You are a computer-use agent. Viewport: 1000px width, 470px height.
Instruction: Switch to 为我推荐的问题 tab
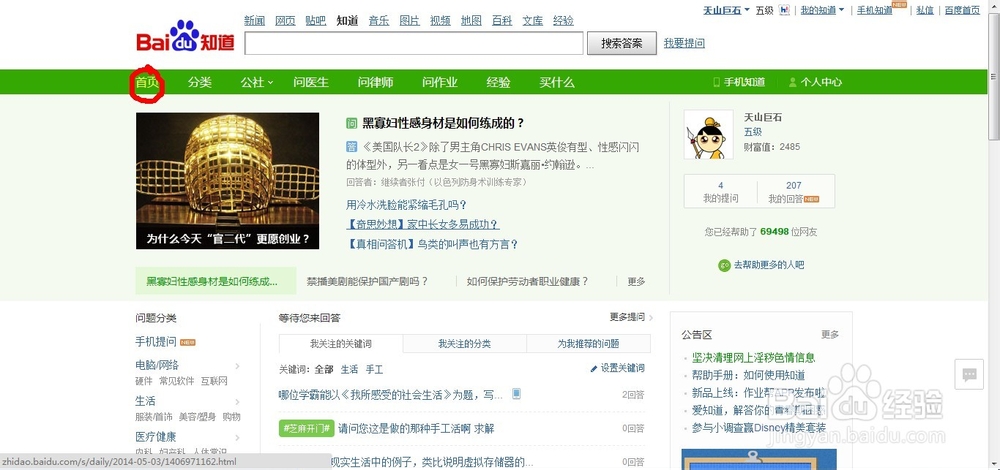pos(589,344)
